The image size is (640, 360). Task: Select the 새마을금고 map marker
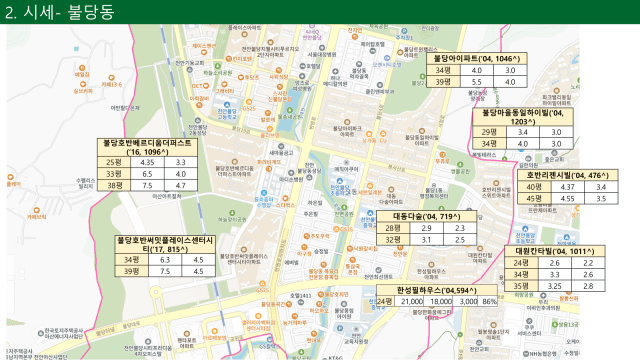point(281,146)
